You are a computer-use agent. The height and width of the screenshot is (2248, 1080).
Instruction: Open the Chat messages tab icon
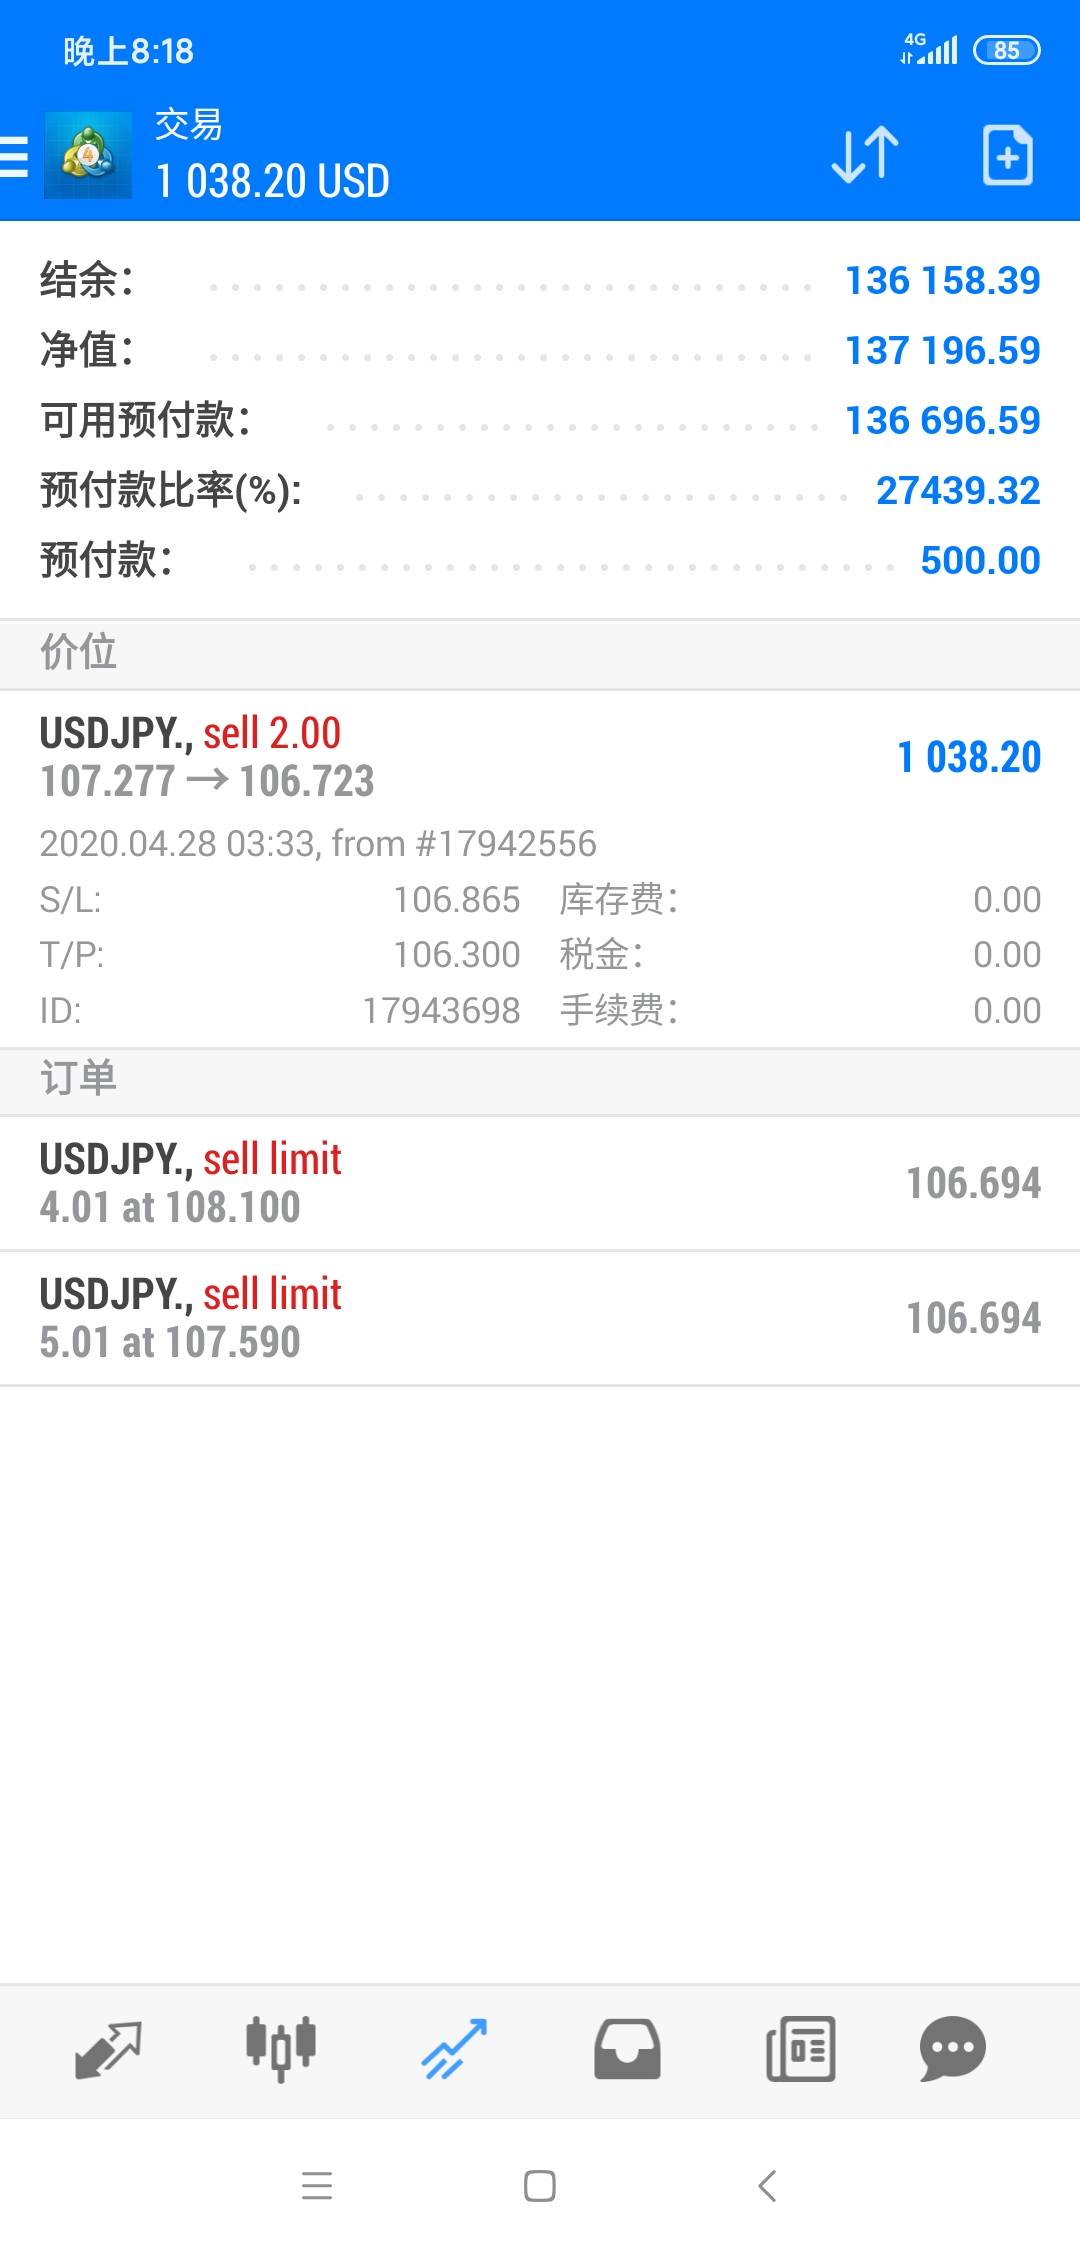(952, 2048)
